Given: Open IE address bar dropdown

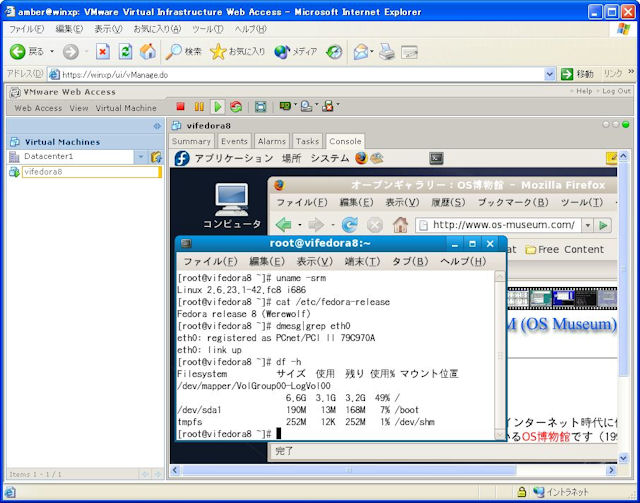Looking at the screenshot, I should click(549, 74).
